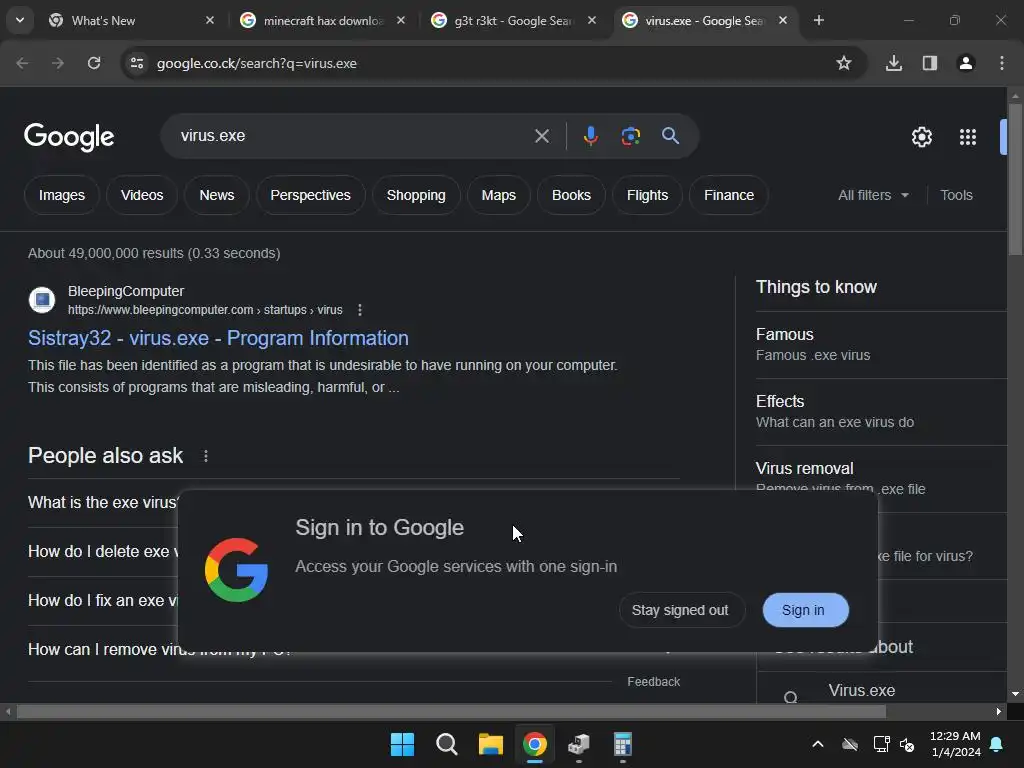
Task: Close the minecraft hax download tab
Action: (401, 20)
